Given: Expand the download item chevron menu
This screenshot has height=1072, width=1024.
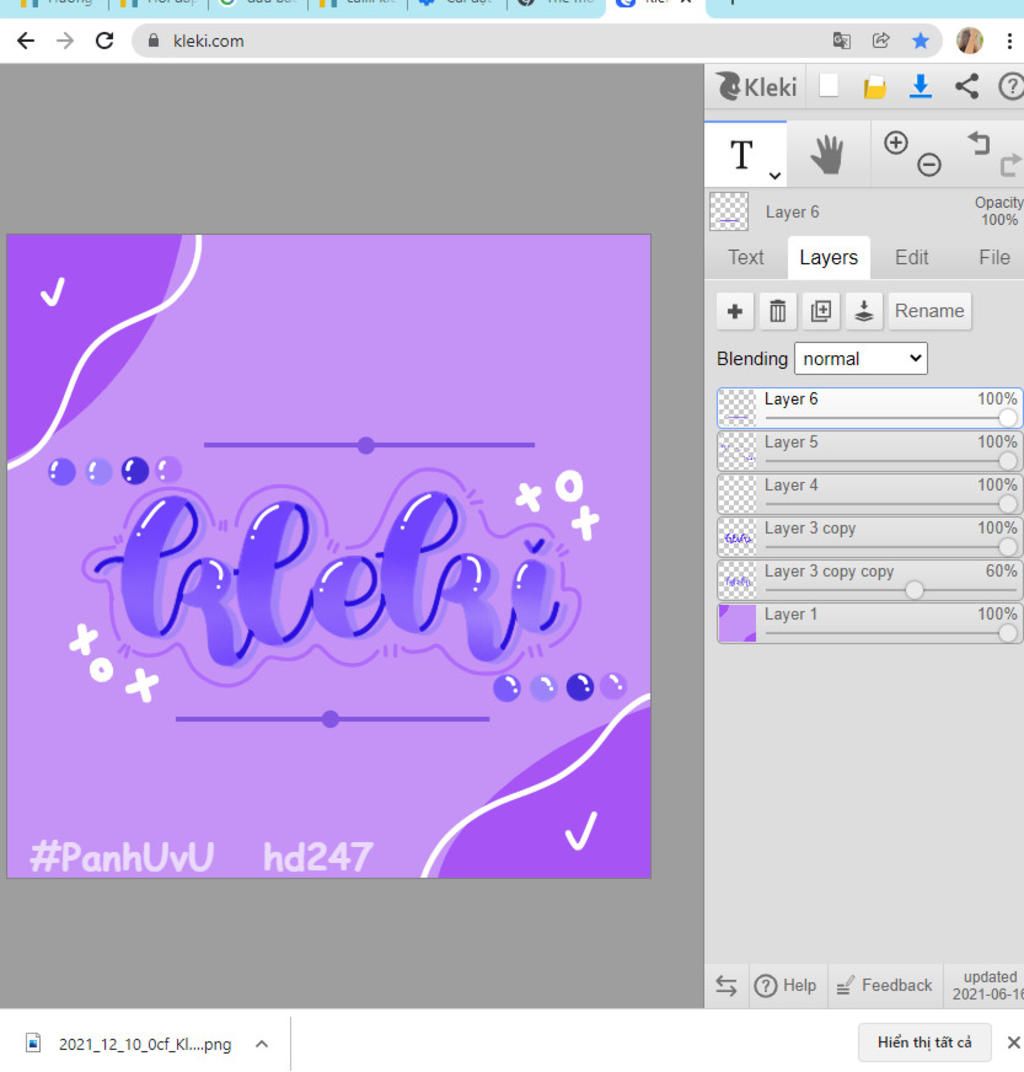Looking at the screenshot, I should (x=261, y=1044).
